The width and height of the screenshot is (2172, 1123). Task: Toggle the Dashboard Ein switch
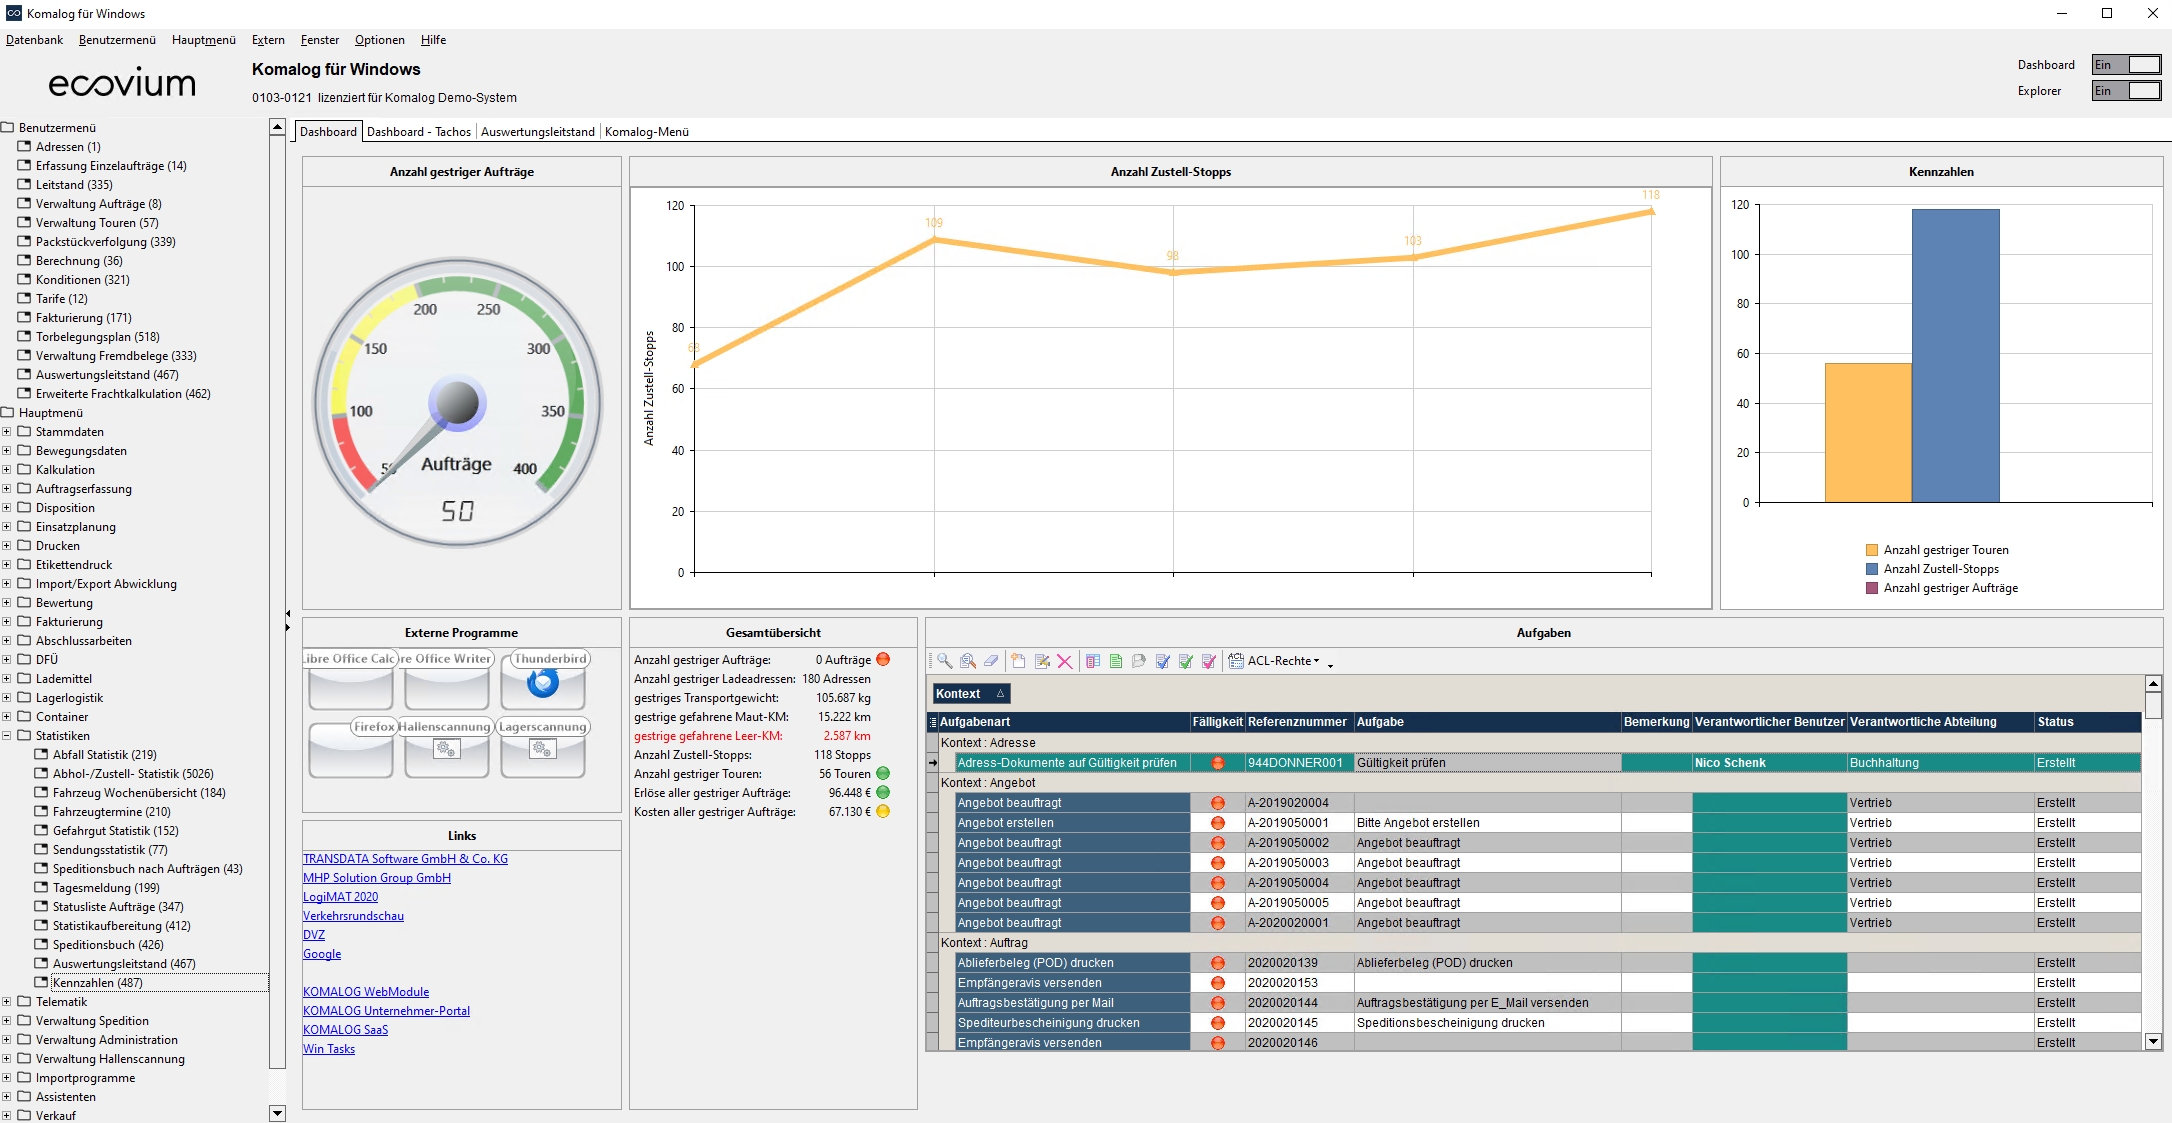point(2126,65)
